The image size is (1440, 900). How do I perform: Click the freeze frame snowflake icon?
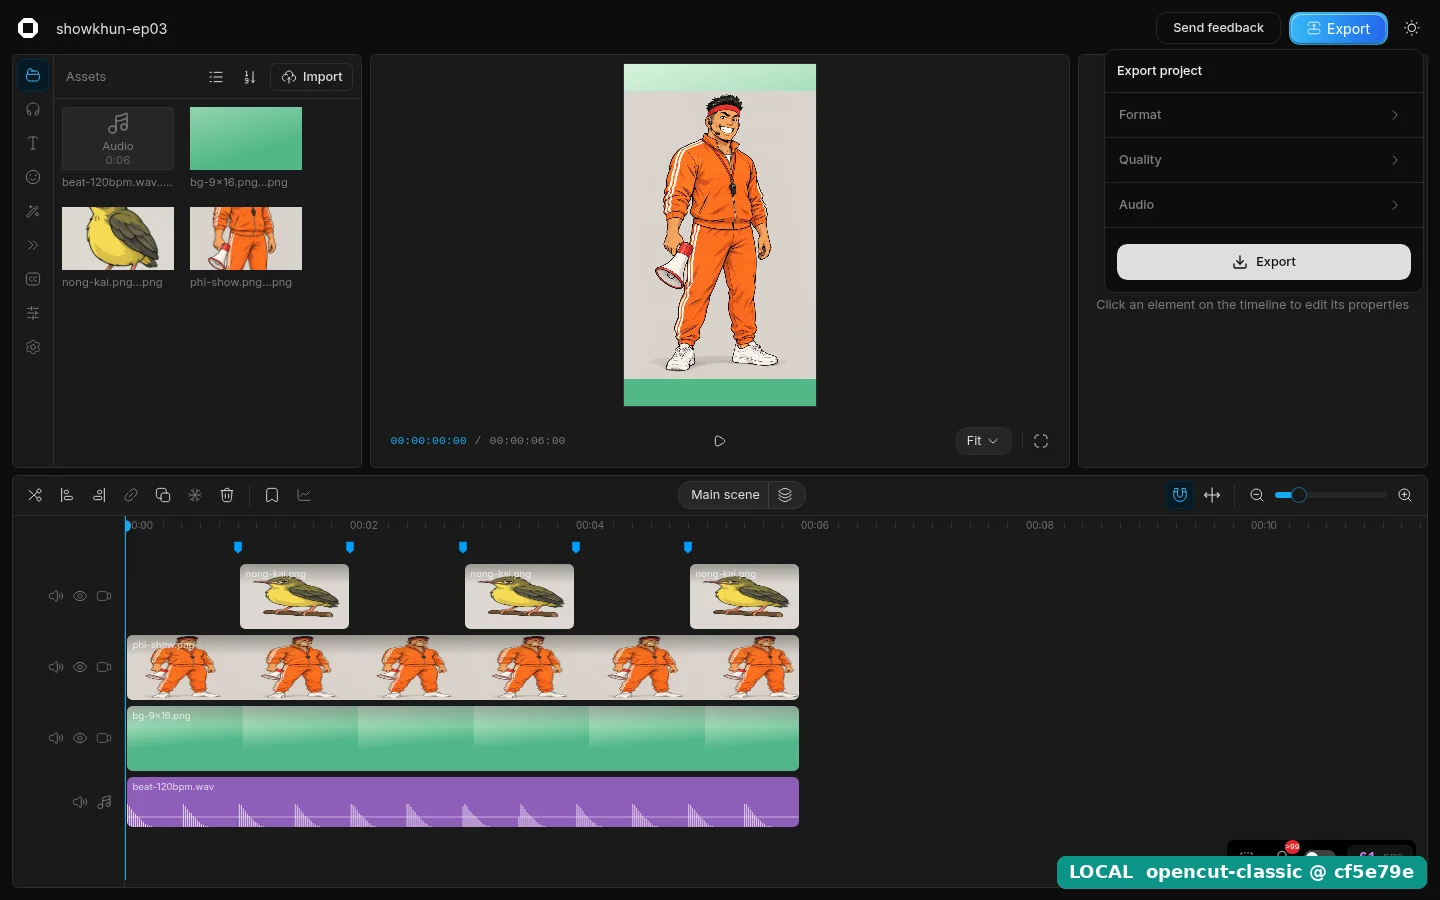(x=195, y=495)
